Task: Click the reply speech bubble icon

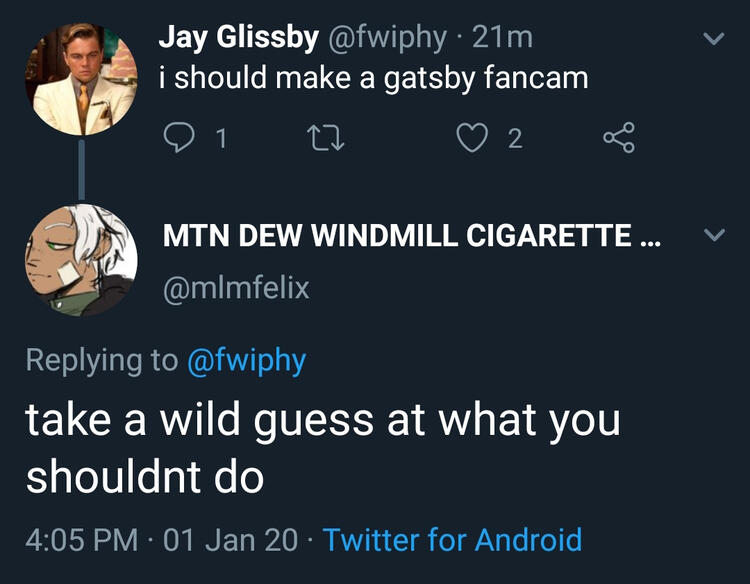Action: pyautogui.click(x=179, y=140)
